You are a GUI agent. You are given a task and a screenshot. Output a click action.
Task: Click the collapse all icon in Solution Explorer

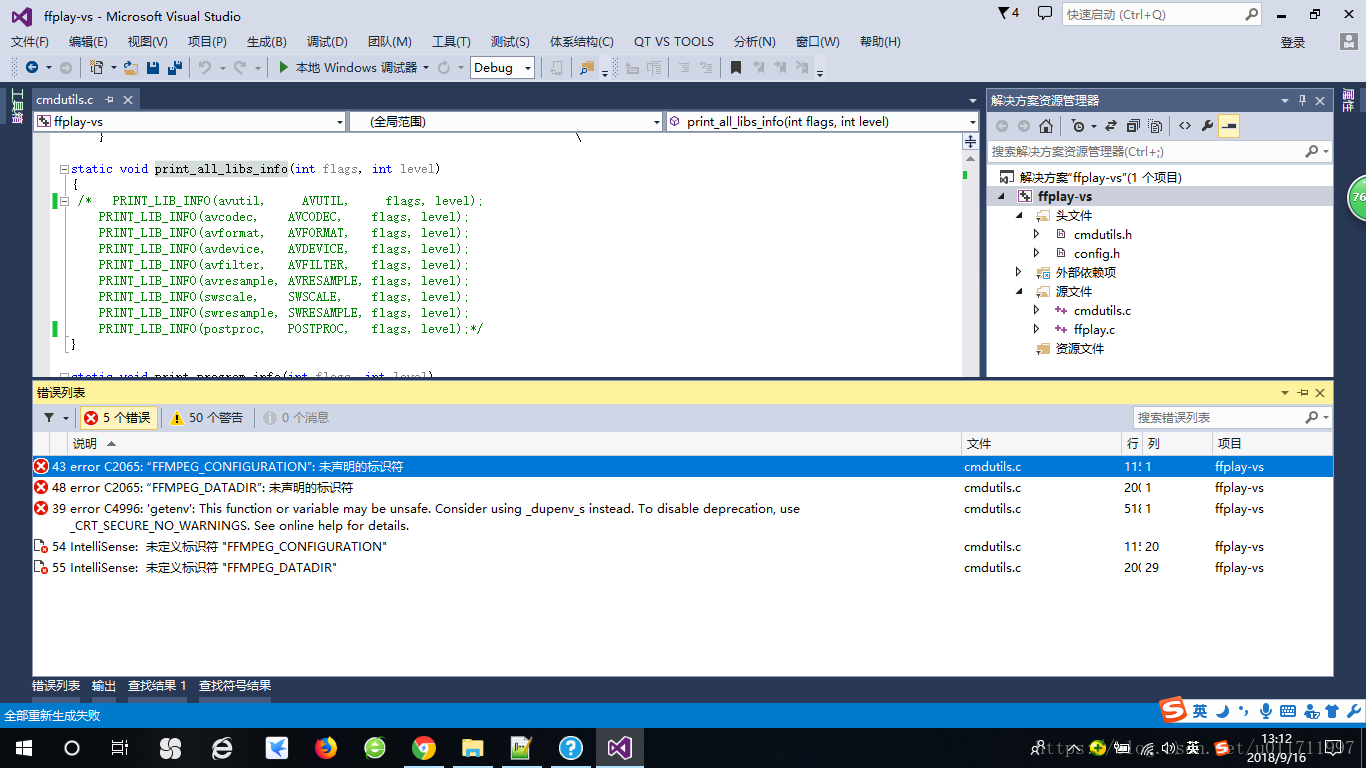(1133, 126)
